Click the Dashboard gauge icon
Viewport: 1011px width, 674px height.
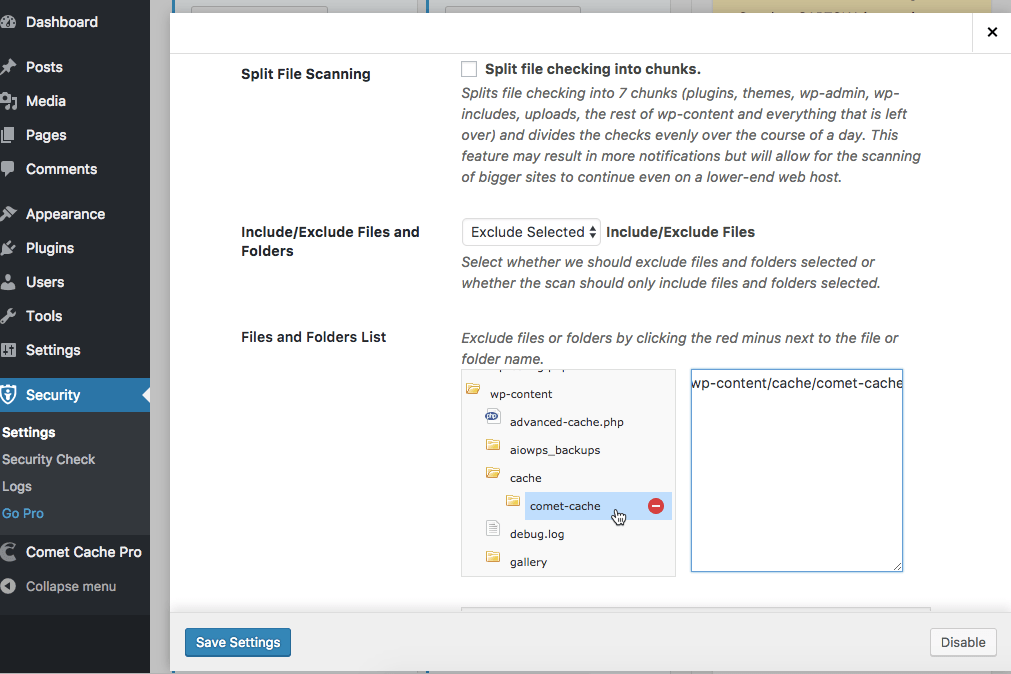point(8,22)
